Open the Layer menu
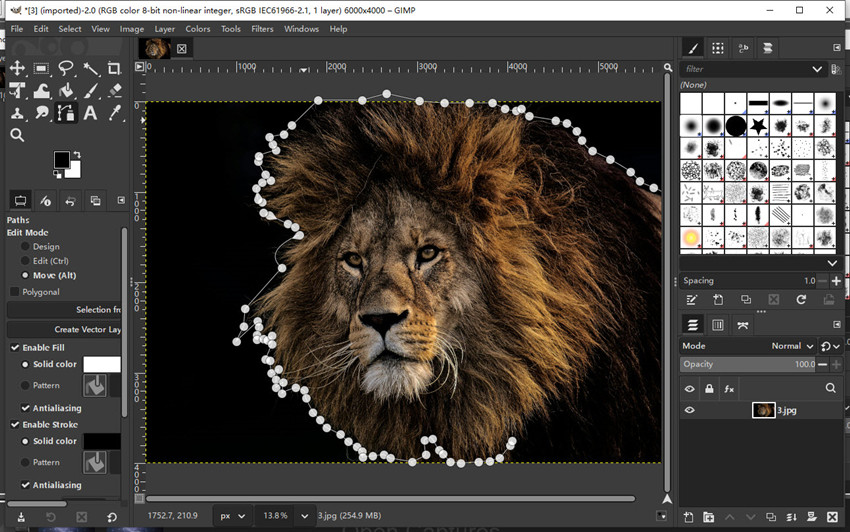This screenshot has height=532, width=850. pyautogui.click(x=164, y=29)
